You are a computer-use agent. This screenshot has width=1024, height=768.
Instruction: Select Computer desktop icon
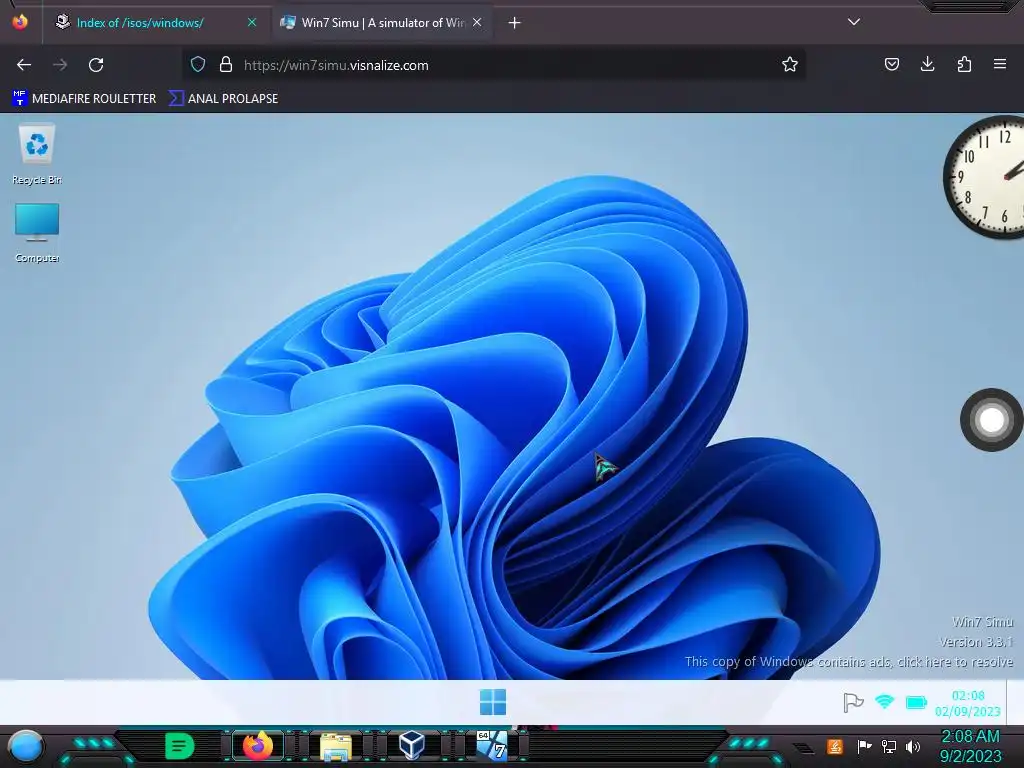tap(37, 232)
